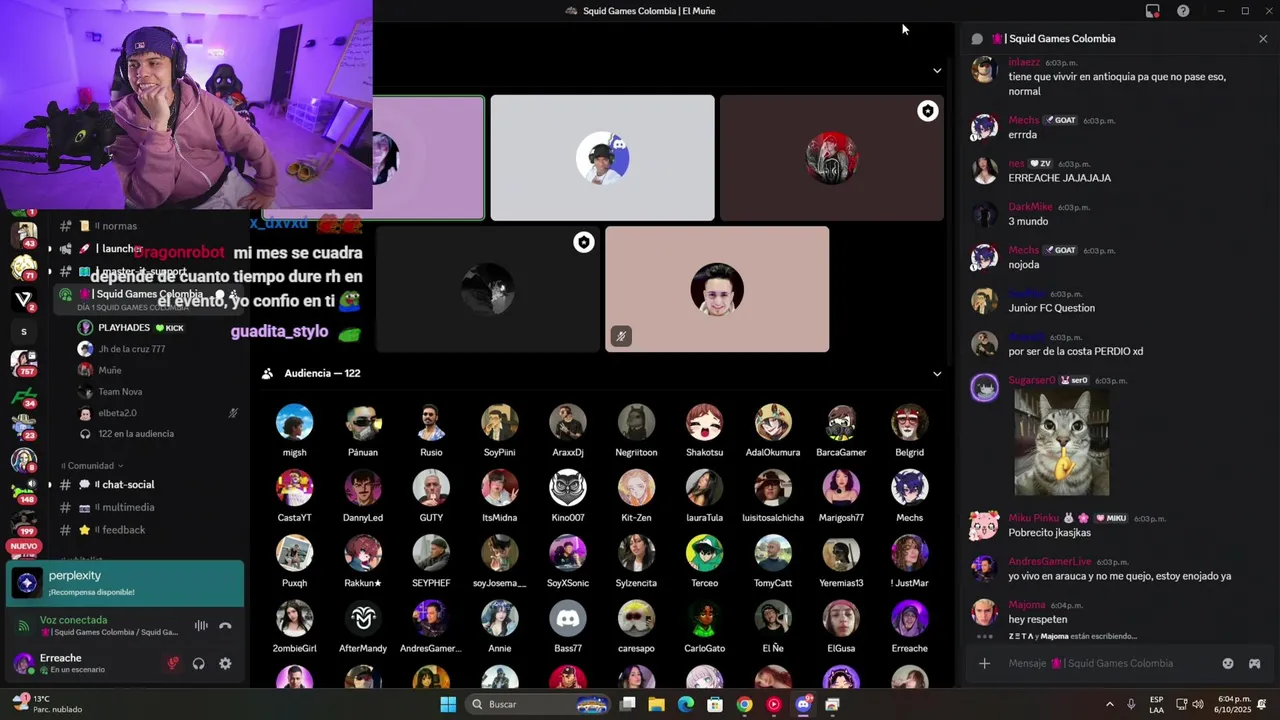This screenshot has height=720, width=1280.
Task: Open Bass77 audience member avatar
Action: 568,619
